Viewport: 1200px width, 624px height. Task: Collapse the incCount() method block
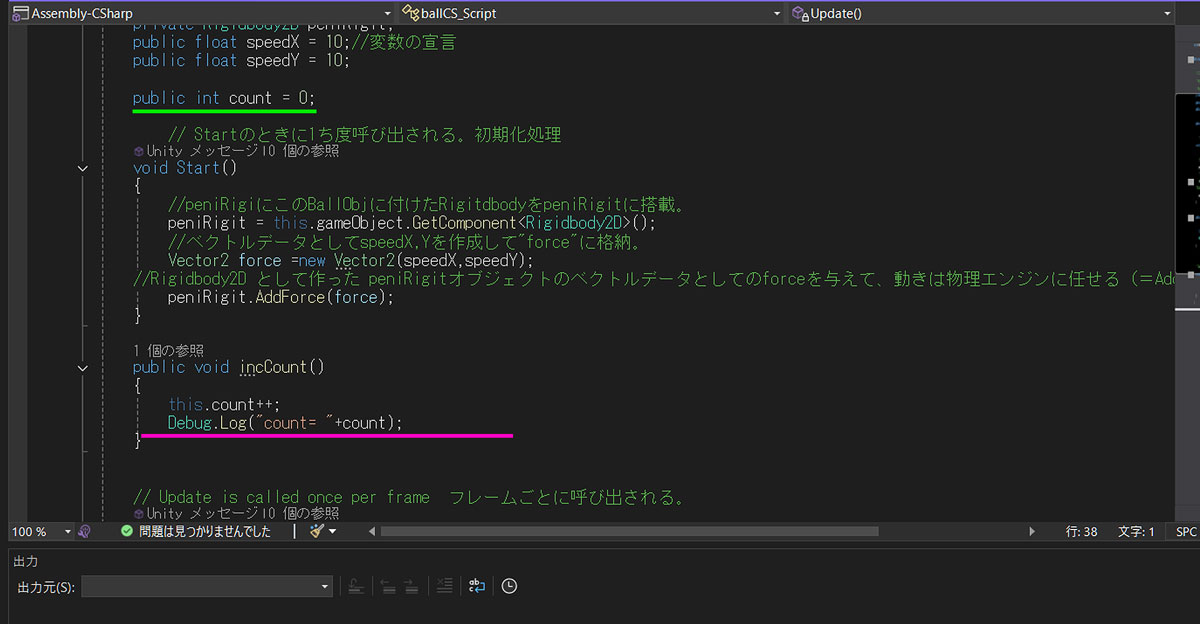pos(84,368)
